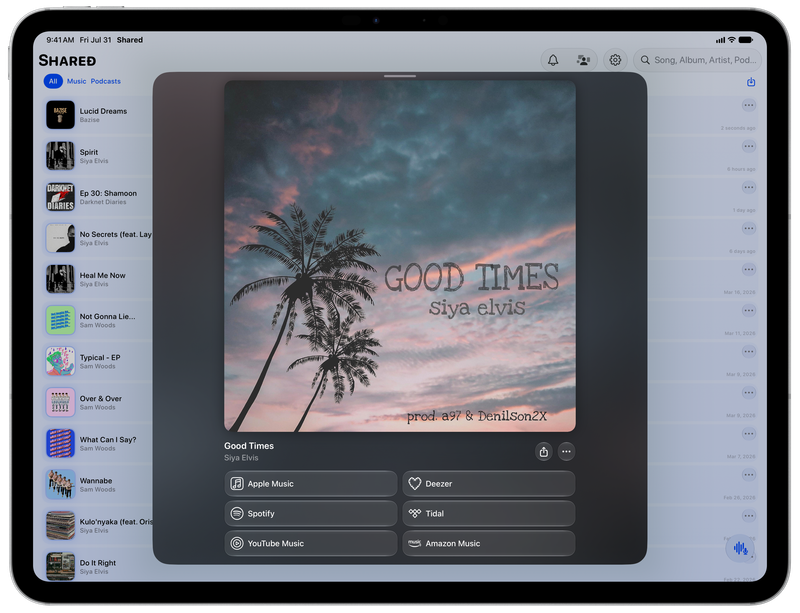Tap the Wannabe album artwork

pyautogui.click(x=60, y=484)
